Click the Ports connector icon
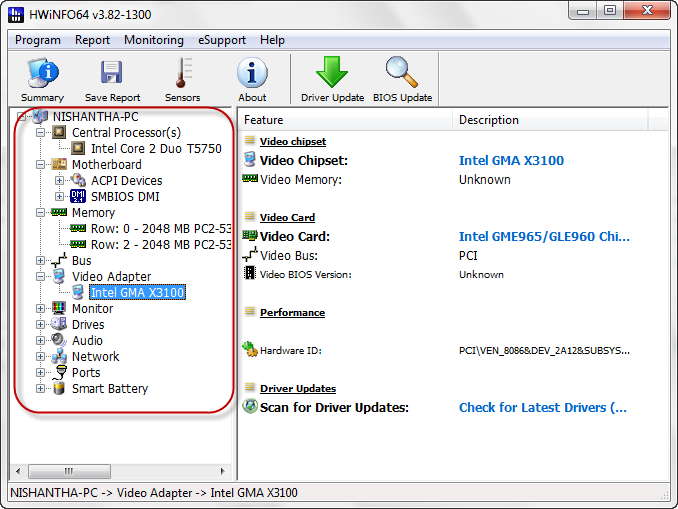Image resolution: width=678 pixels, height=509 pixels. [60, 372]
